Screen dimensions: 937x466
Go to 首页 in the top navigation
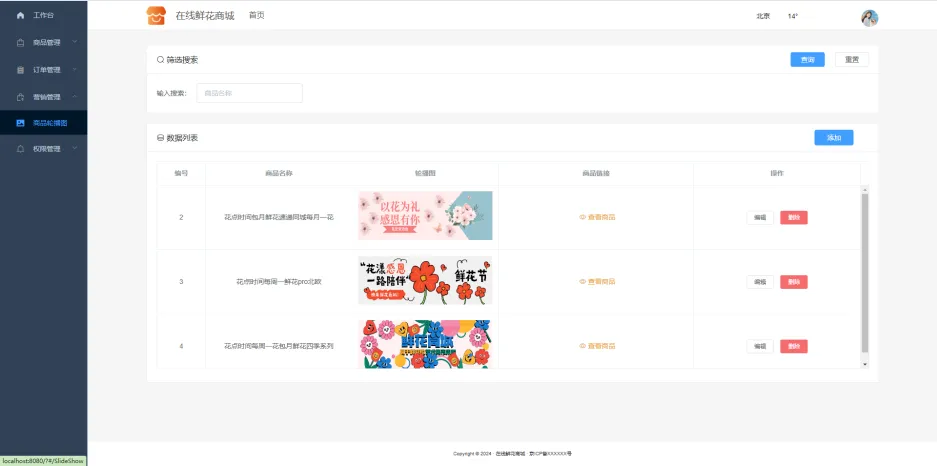[257, 16]
